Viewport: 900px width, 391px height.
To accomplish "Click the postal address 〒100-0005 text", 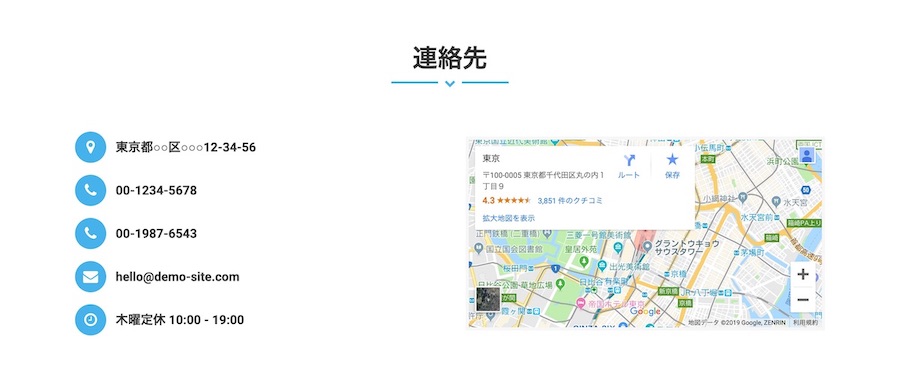I will tap(543, 181).
